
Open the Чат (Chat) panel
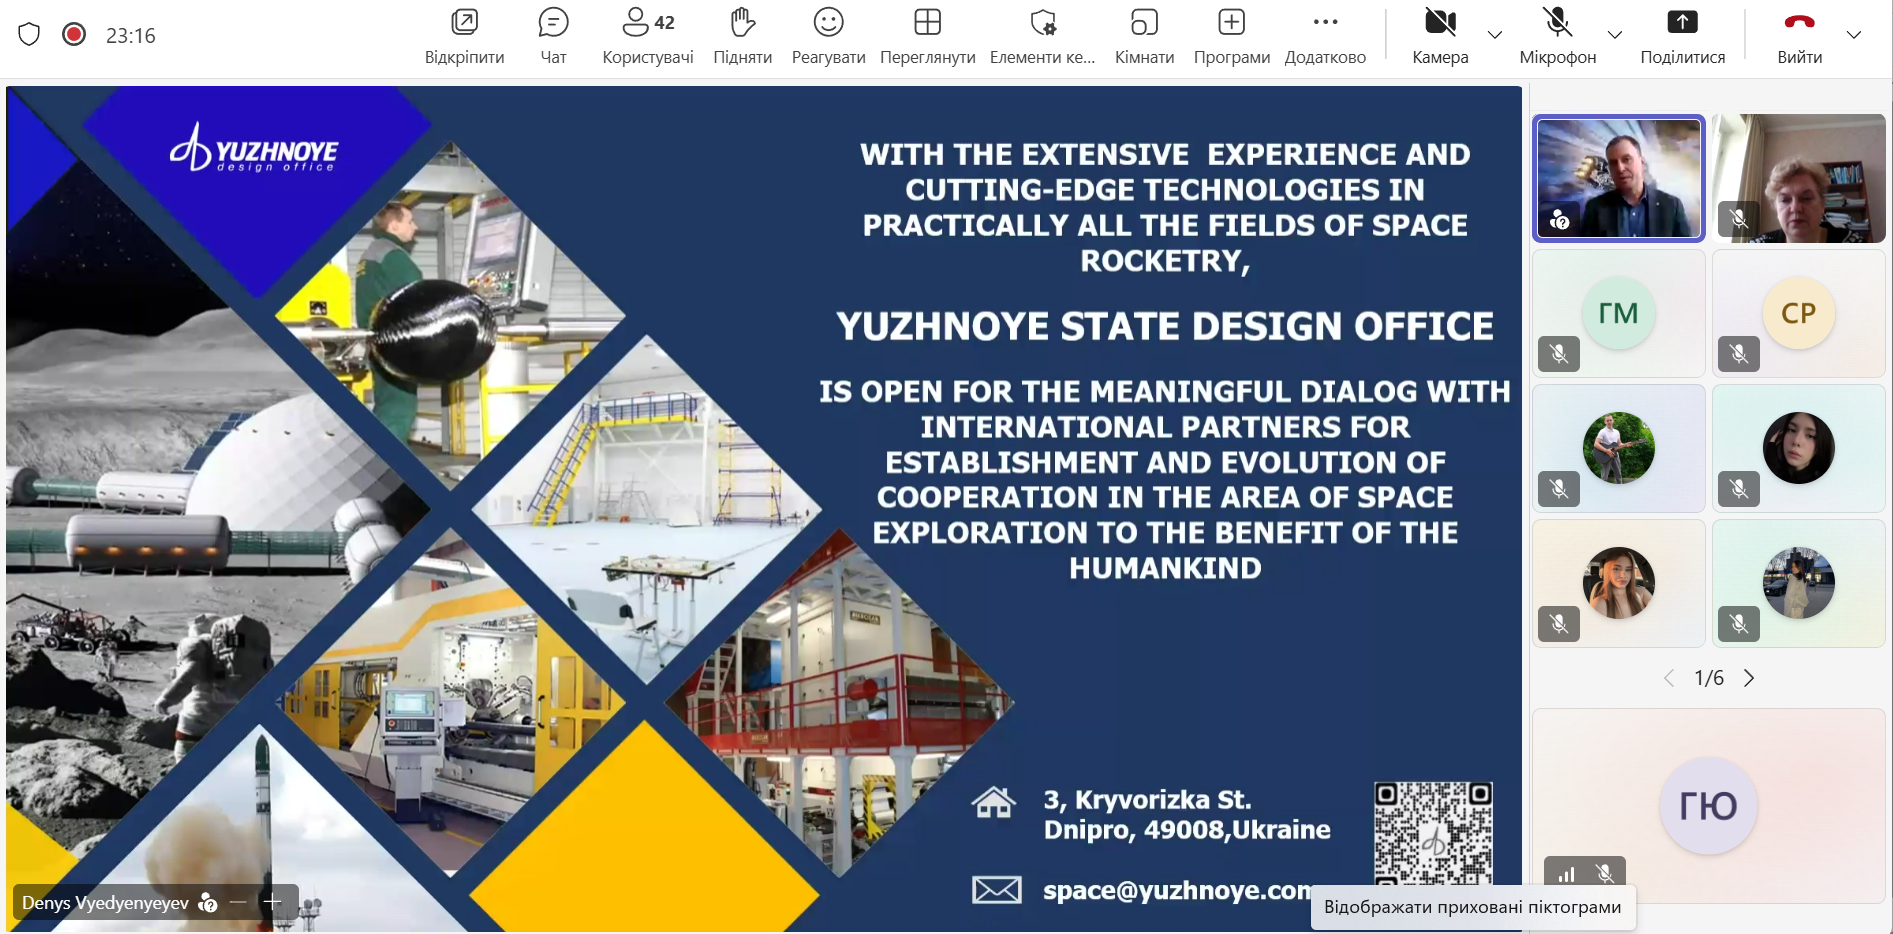click(553, 35)
